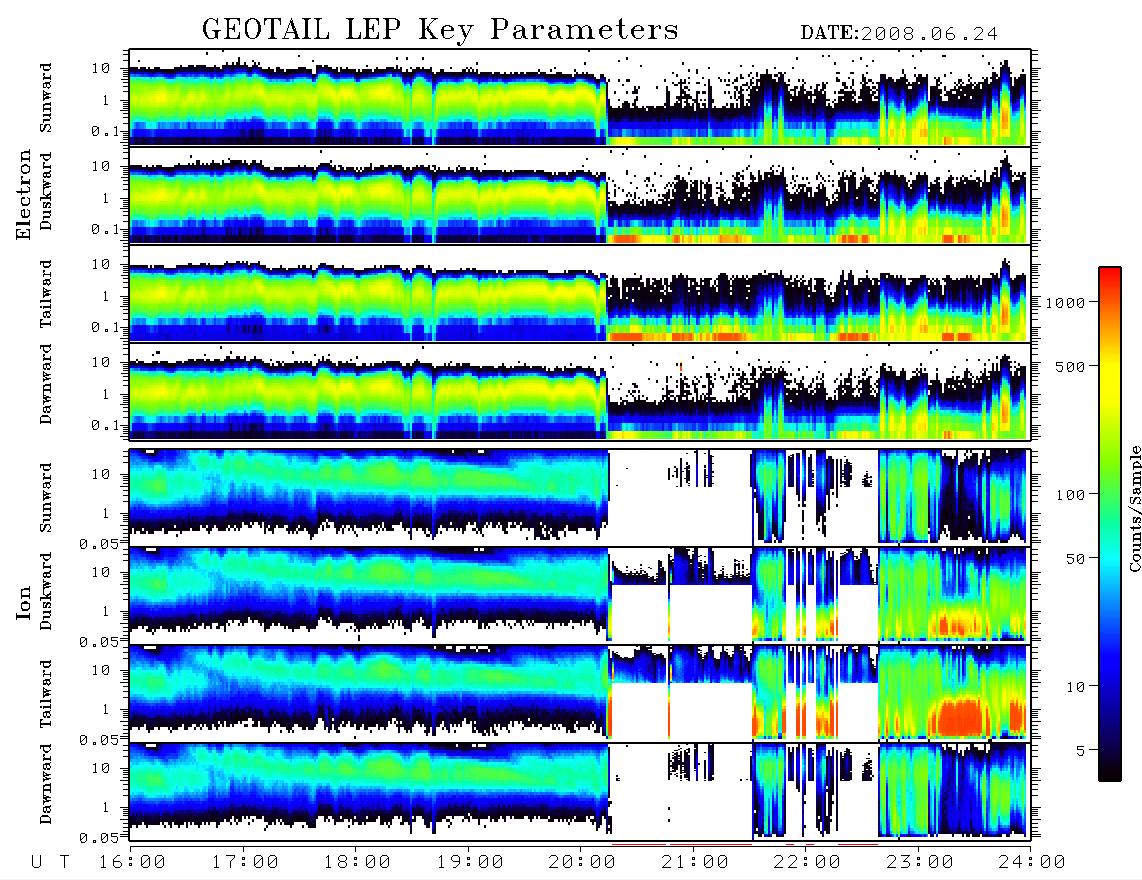This screenshot has width=1142, height=880.
Task: Click the 19:00 time tick label
Action: point(470,863)
